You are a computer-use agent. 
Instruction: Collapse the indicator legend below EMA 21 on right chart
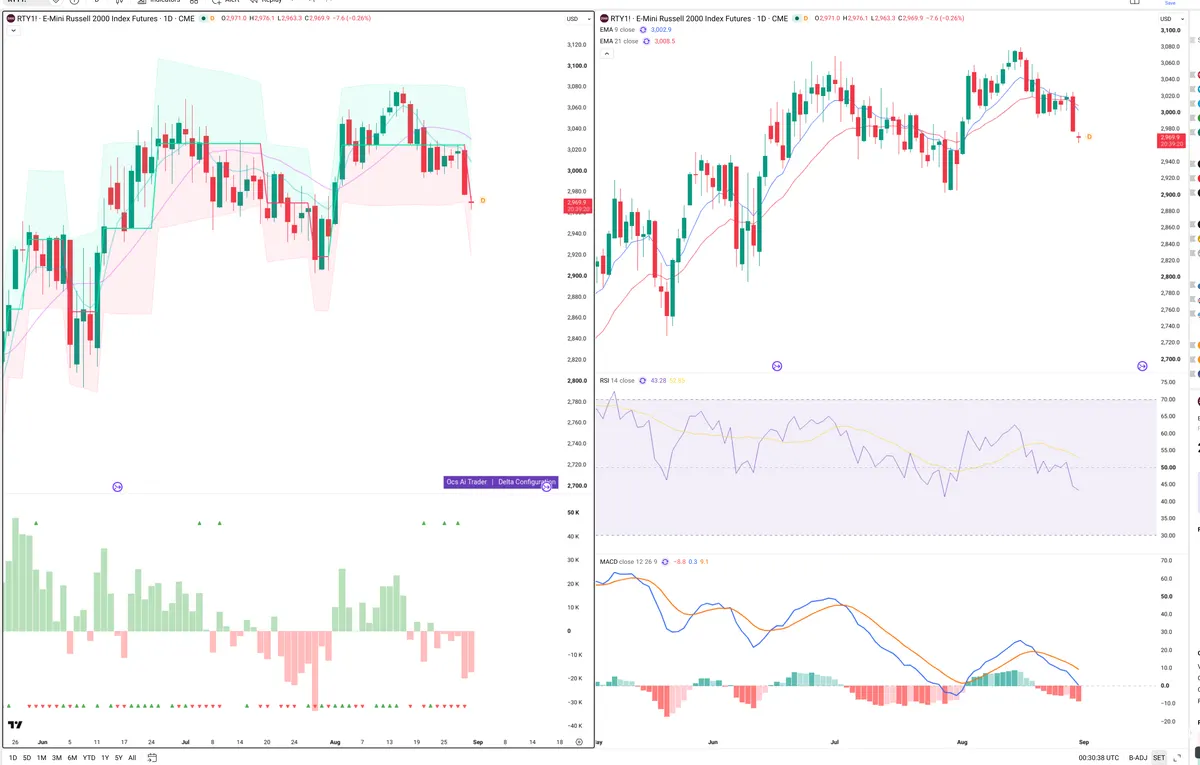pyautogui.click(x=606, y=53)
